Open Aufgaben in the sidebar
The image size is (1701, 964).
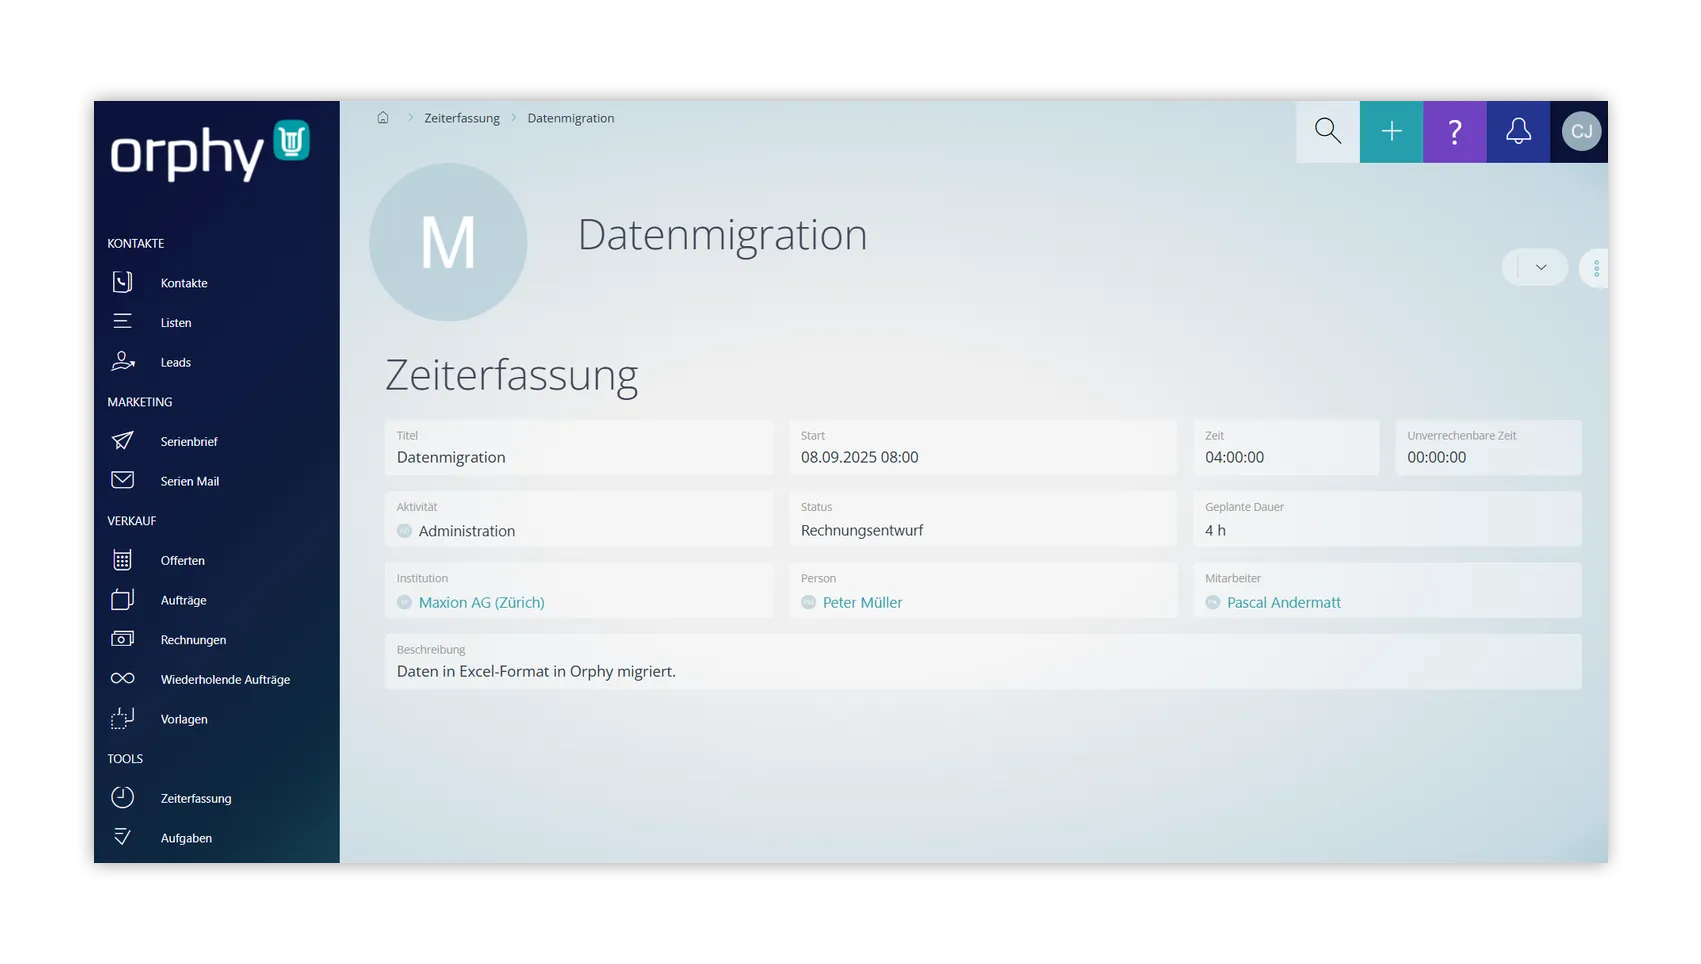(x=186, y=838)
